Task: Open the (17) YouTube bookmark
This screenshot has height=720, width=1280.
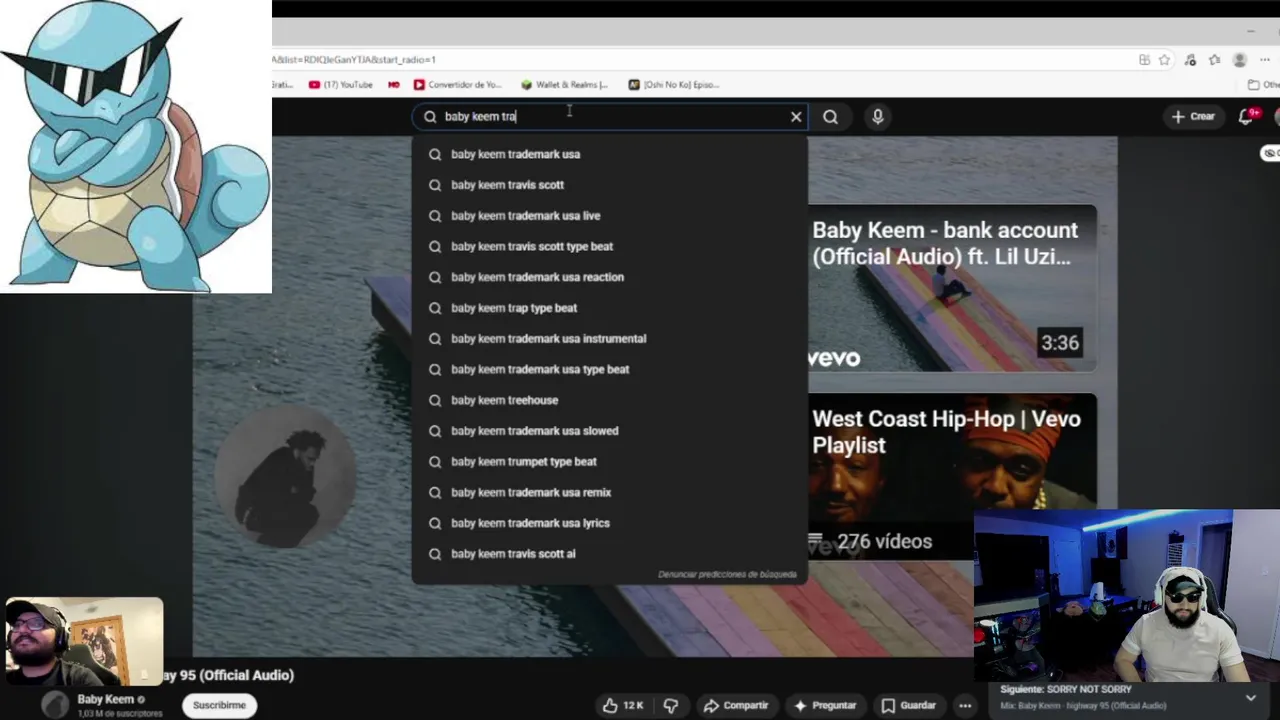Action: pyautogui.click(x=341, y=85)
